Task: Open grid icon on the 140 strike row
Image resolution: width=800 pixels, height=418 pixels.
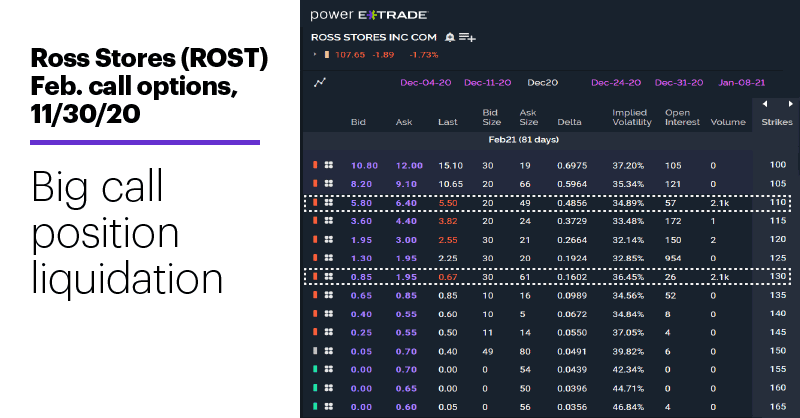Action: click(x=329, y=313)
